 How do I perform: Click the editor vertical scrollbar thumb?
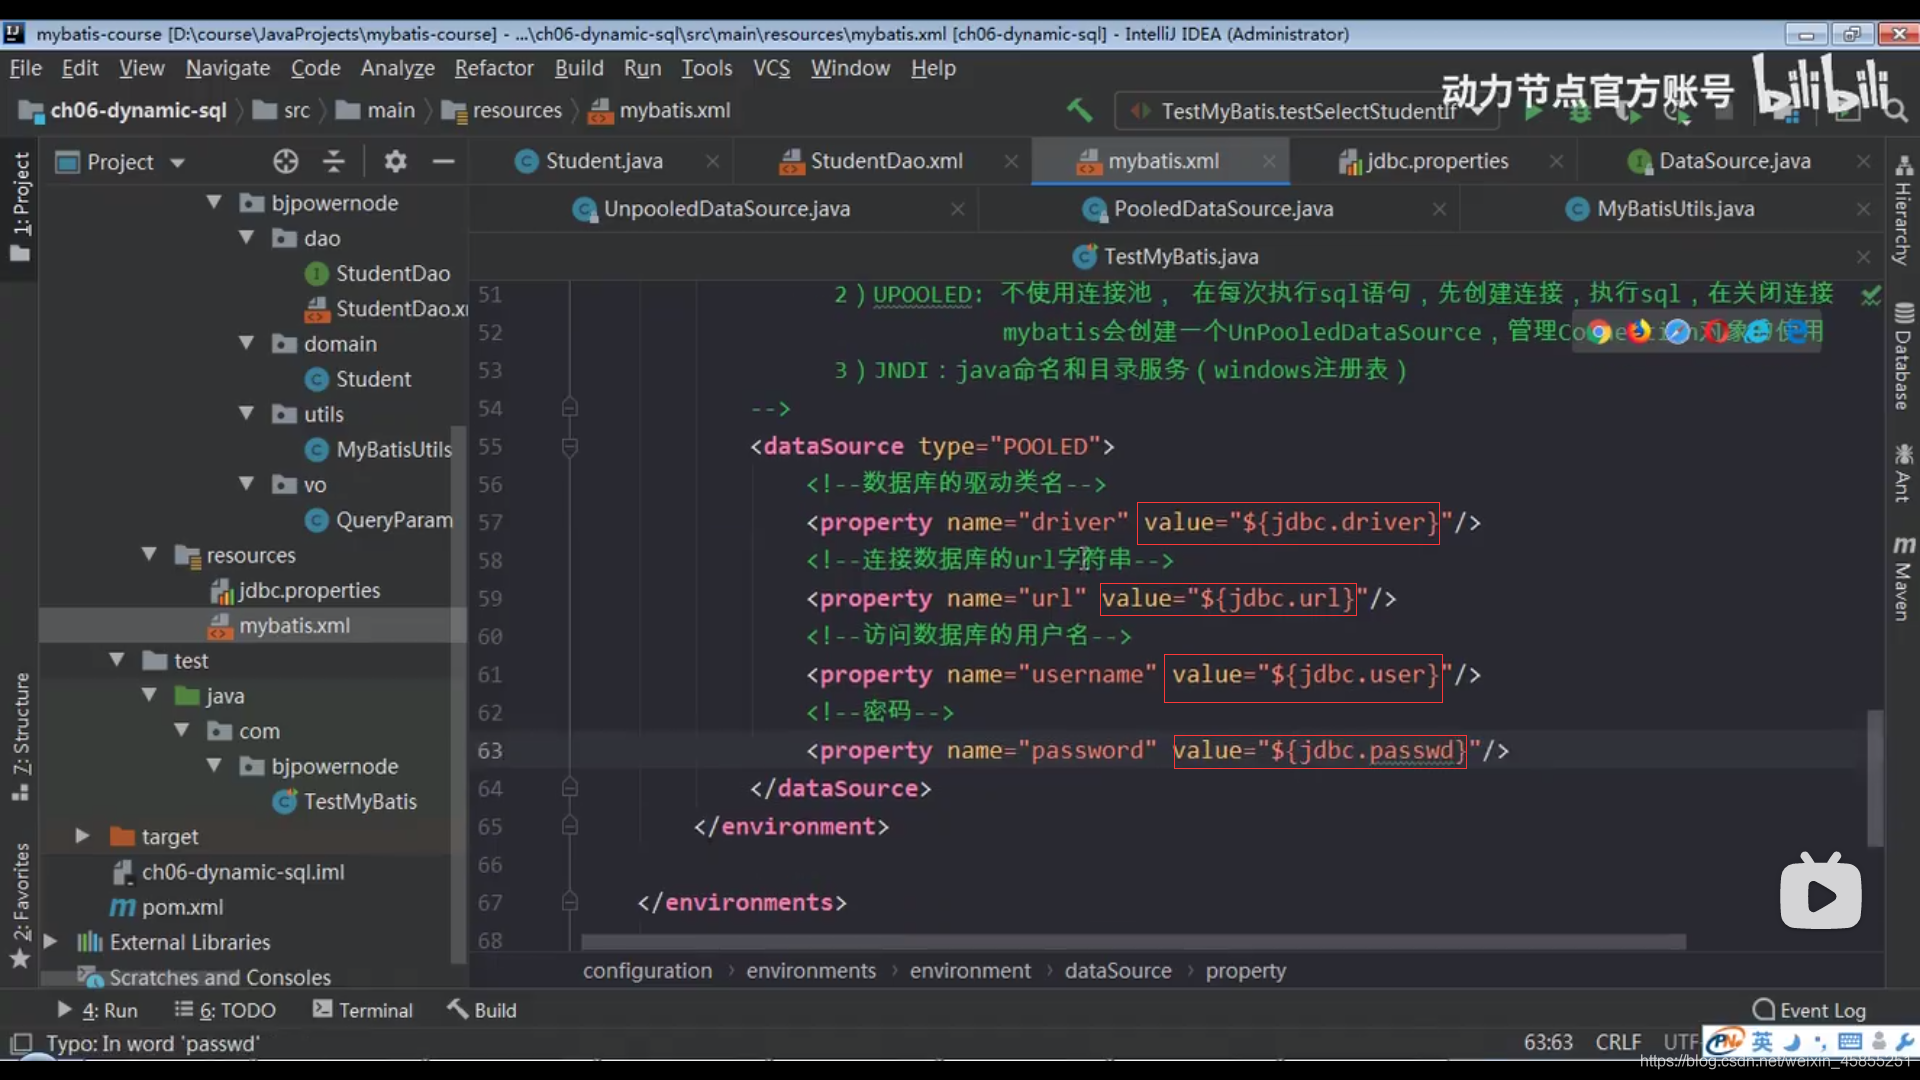(x=1875, y=778)
